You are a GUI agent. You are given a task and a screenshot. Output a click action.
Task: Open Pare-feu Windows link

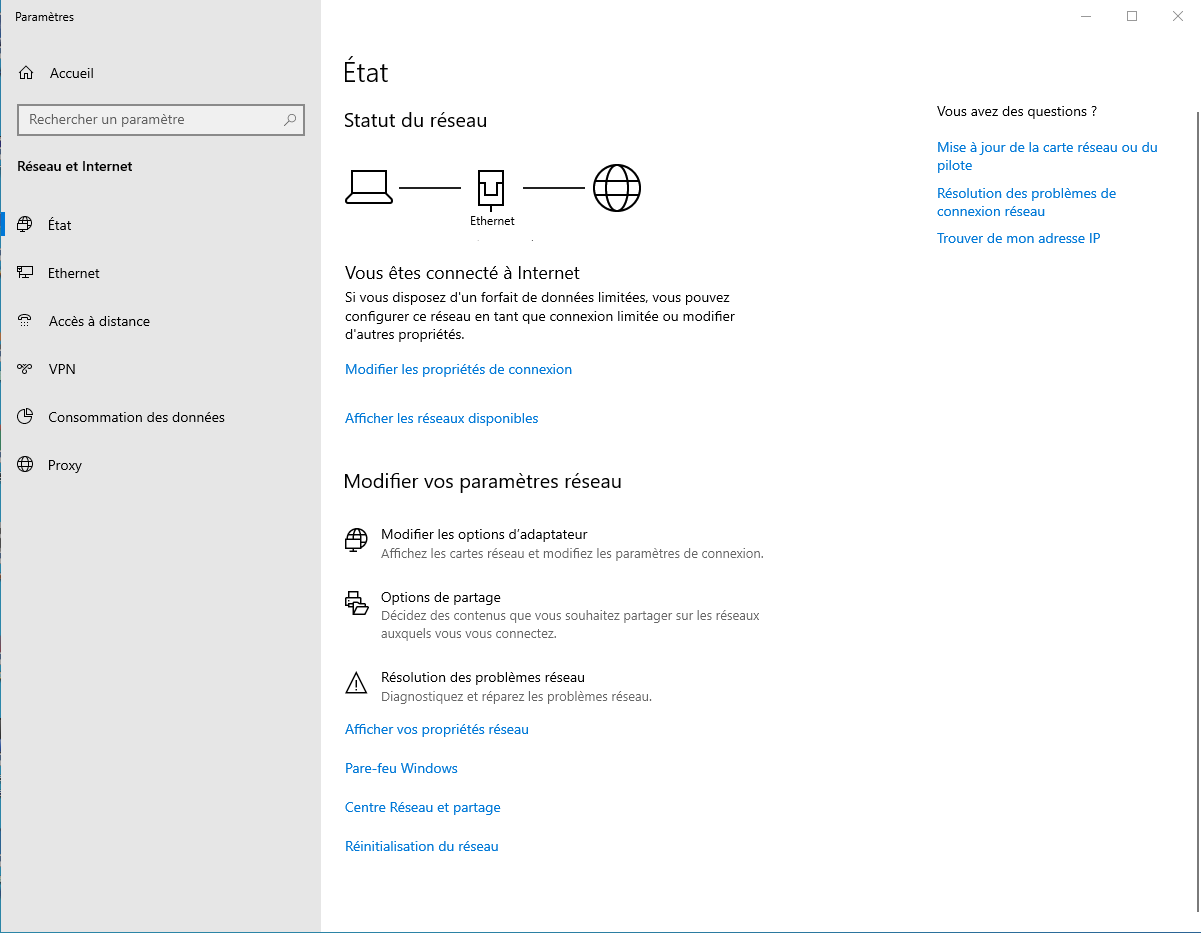point(401,768)
